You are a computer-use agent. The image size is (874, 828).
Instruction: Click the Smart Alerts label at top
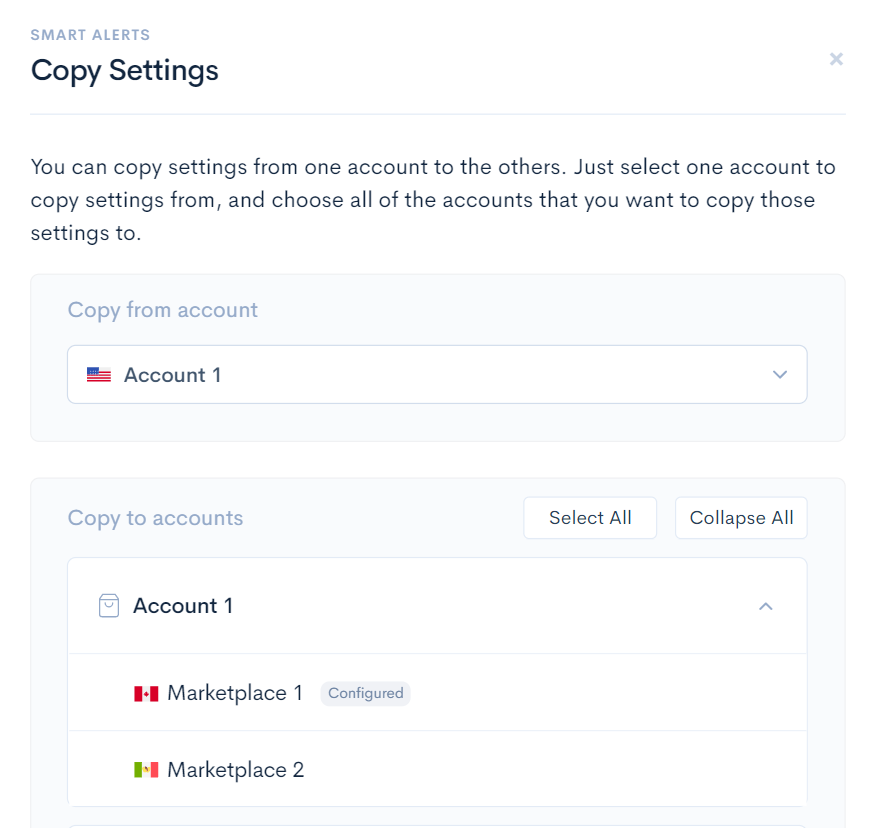[x=90, y=35]
